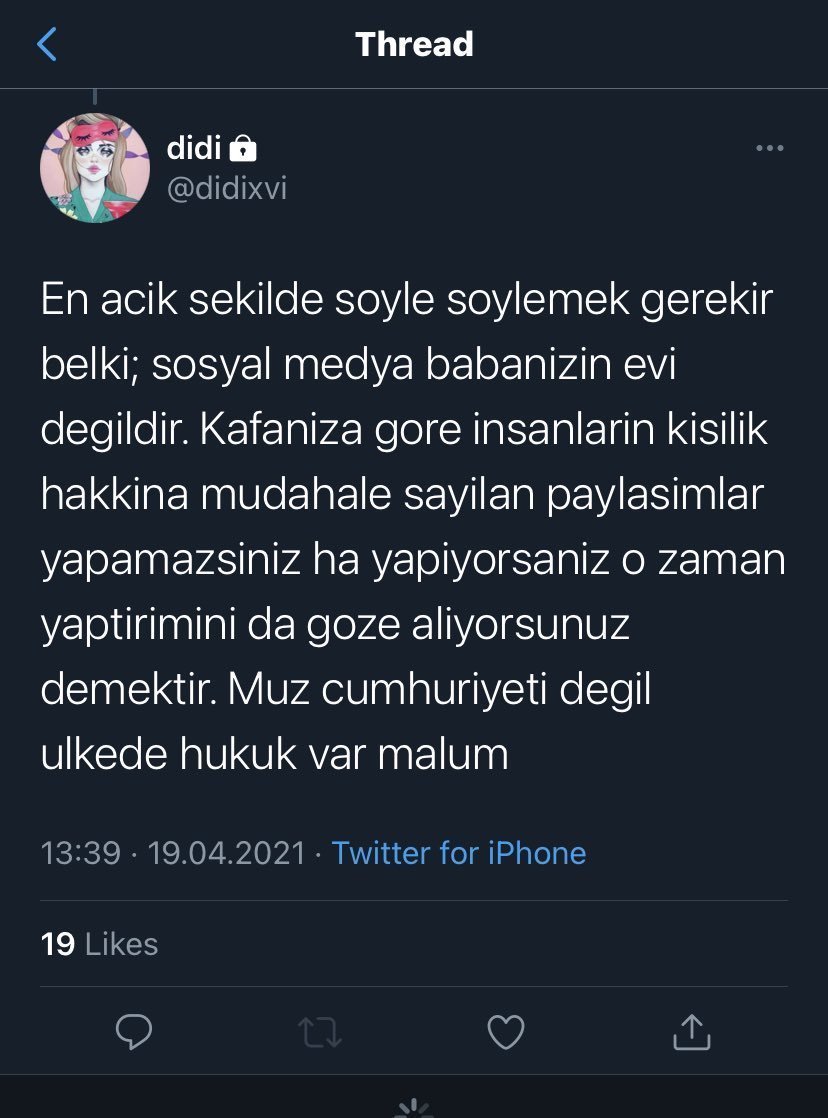
Task: Tap the lock icon beside didi
Action: point(243,150)
